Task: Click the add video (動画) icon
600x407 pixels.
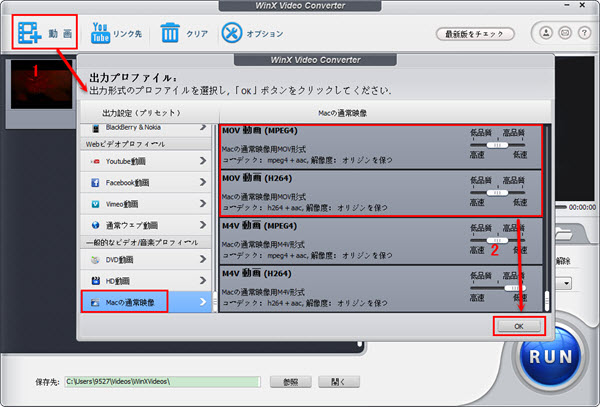Action: tap(30, 33)
